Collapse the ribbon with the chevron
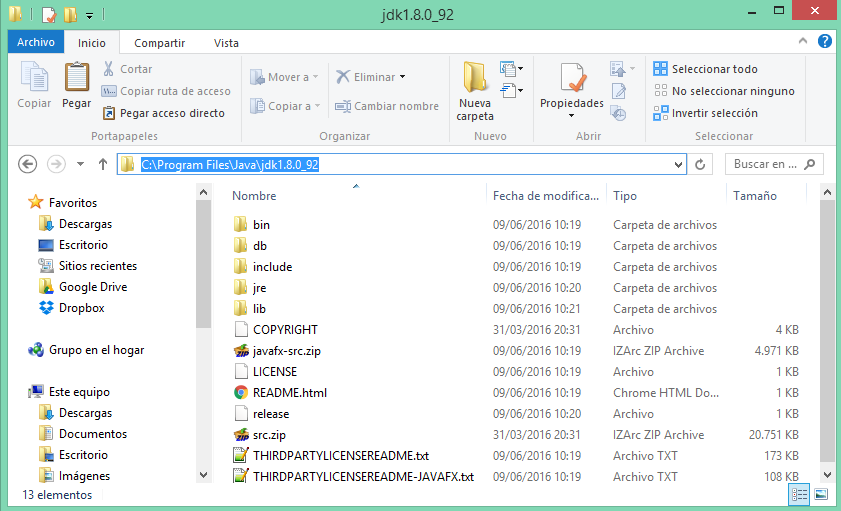Screen dimensions: 841x511 tap(803, 41)
